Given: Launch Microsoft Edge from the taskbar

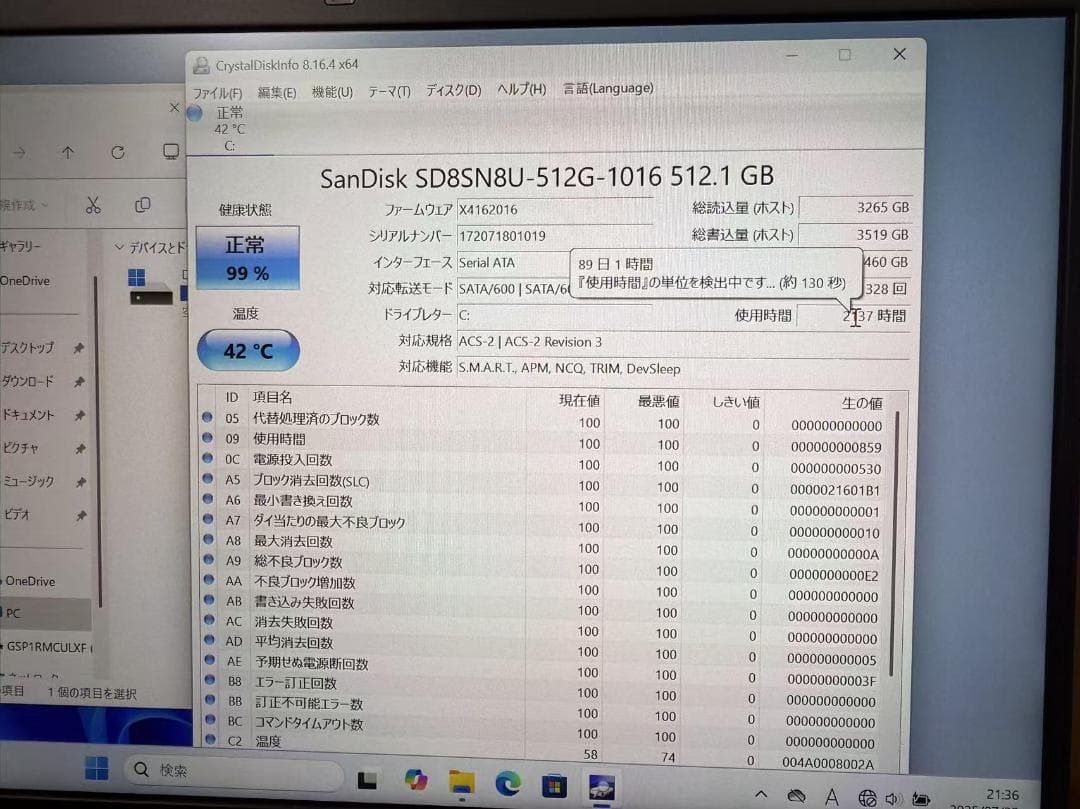Looking at the screenshot, I should 508,781.
